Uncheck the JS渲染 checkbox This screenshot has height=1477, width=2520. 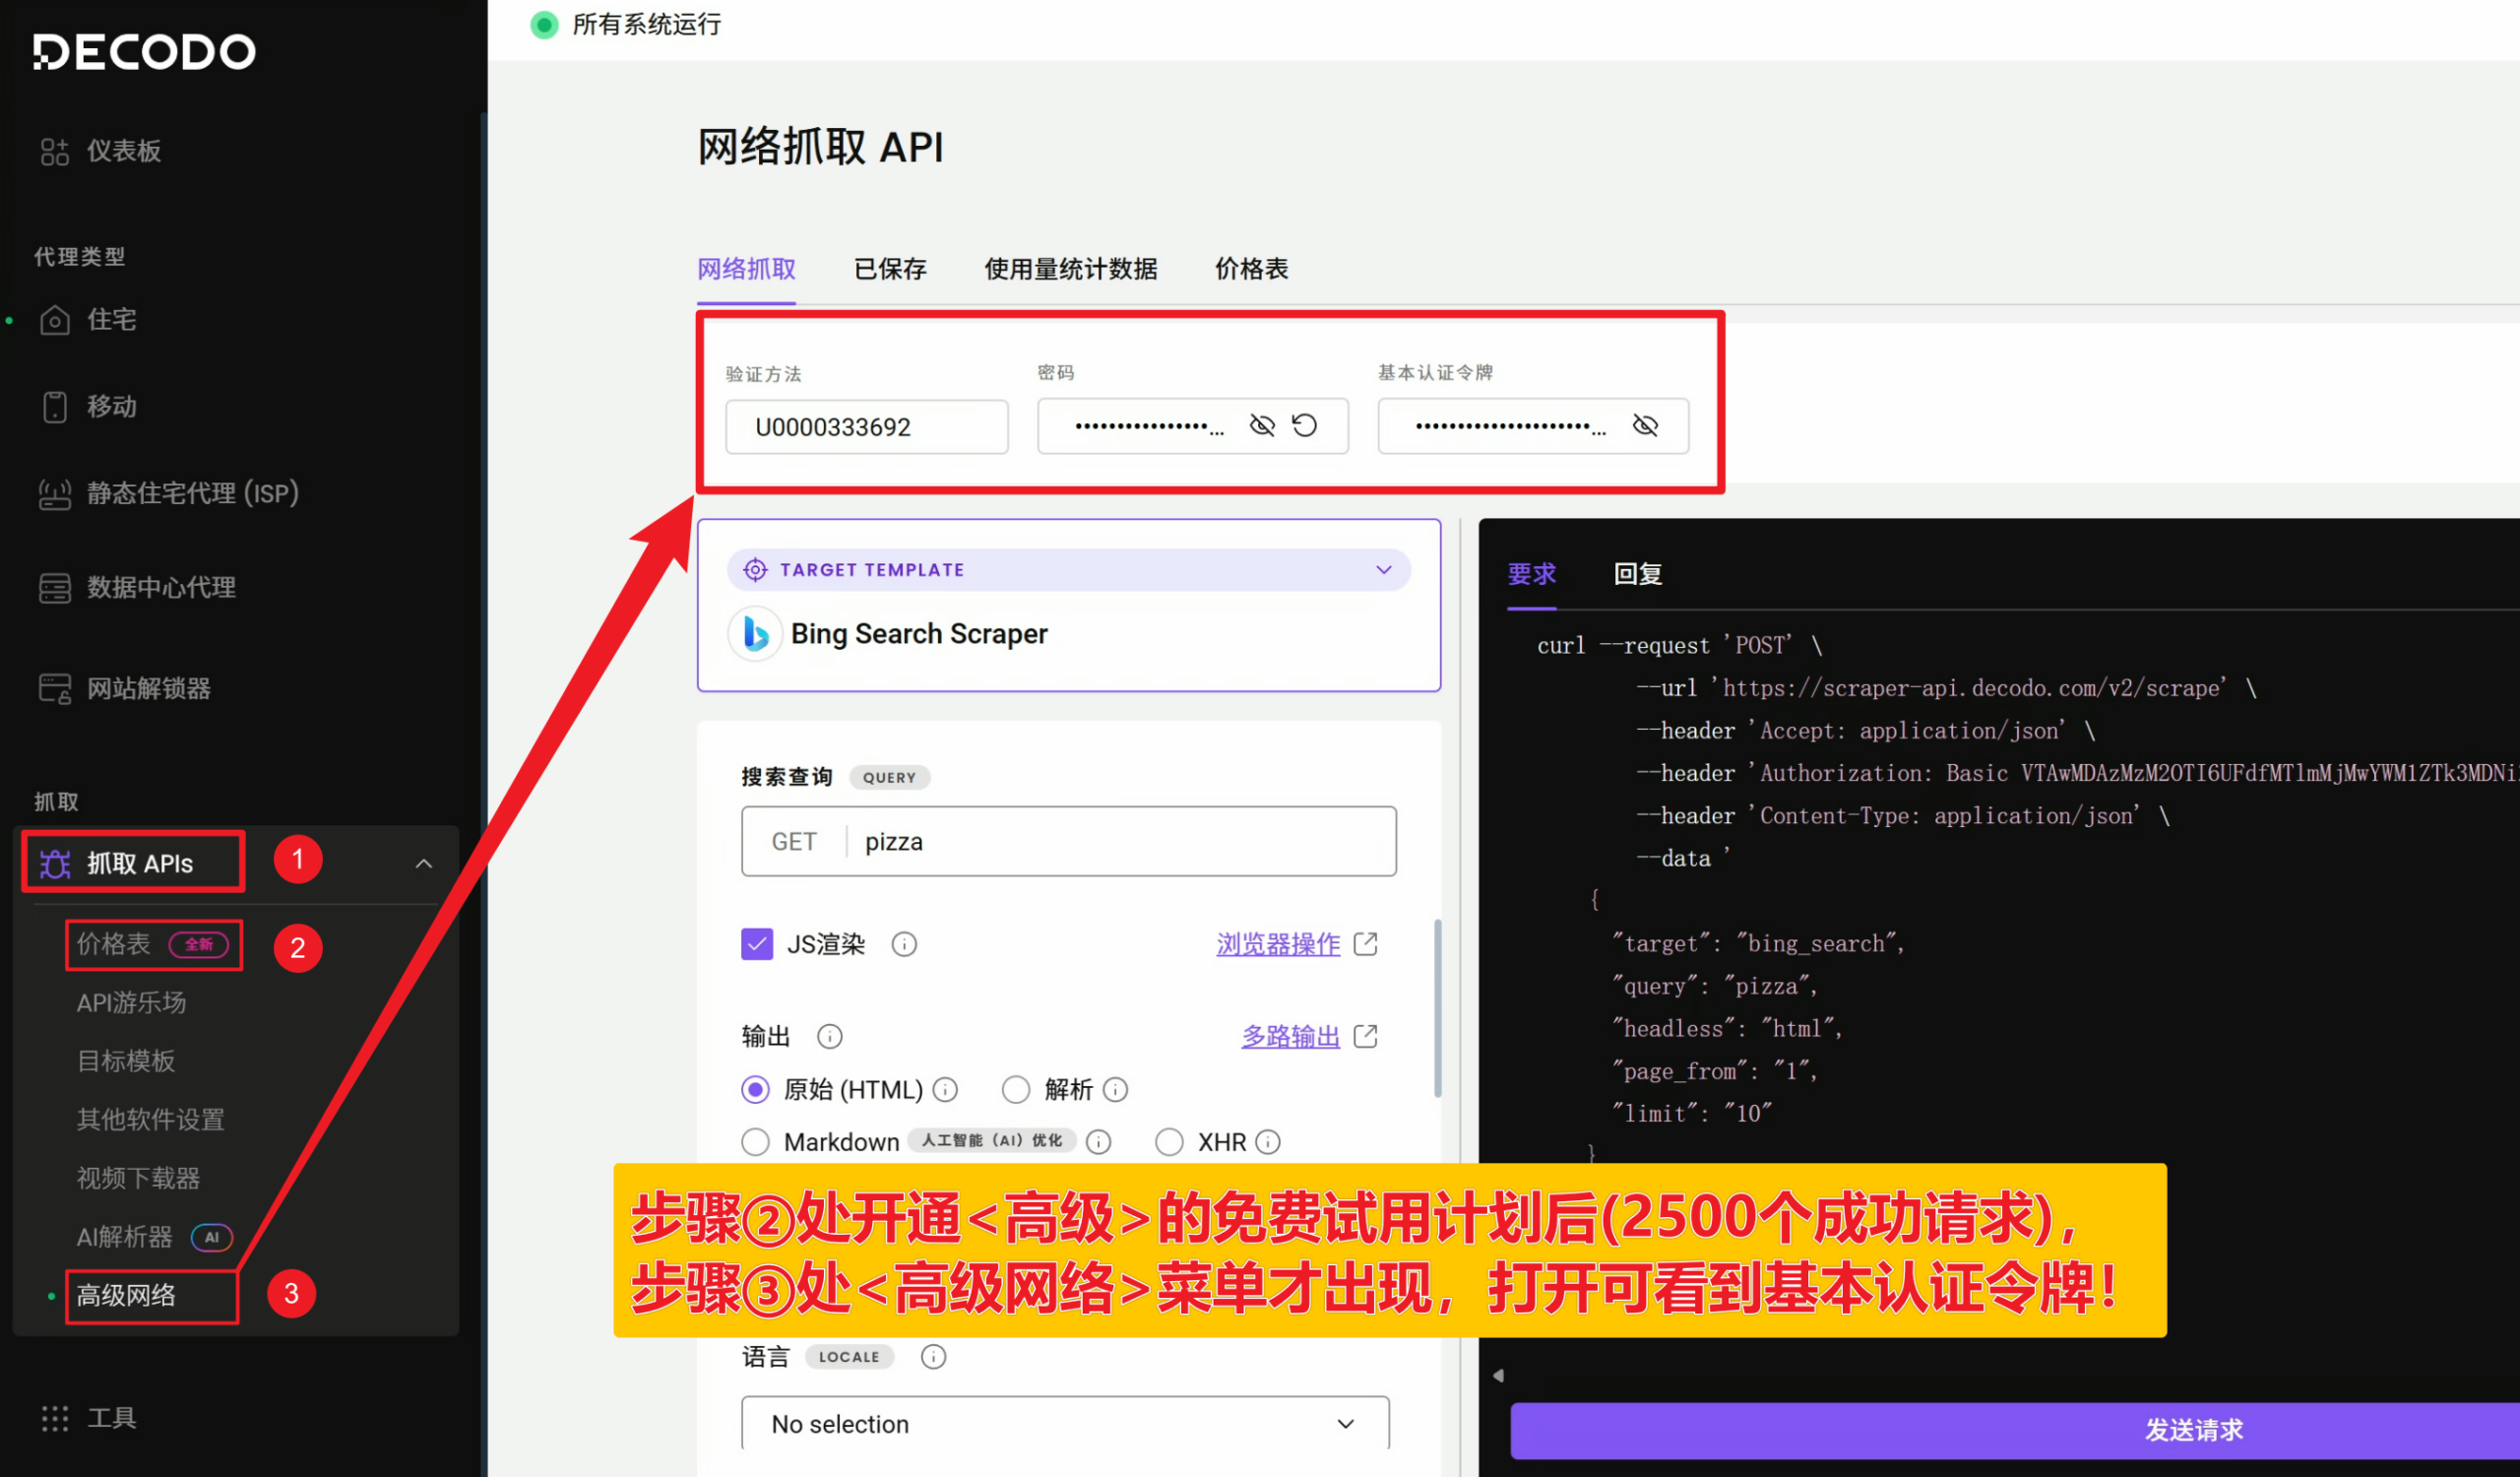[x=757, y=944]
